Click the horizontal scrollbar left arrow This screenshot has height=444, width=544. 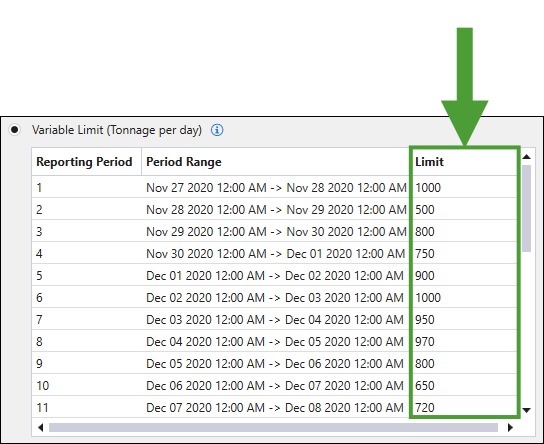(x=41, y=427)
